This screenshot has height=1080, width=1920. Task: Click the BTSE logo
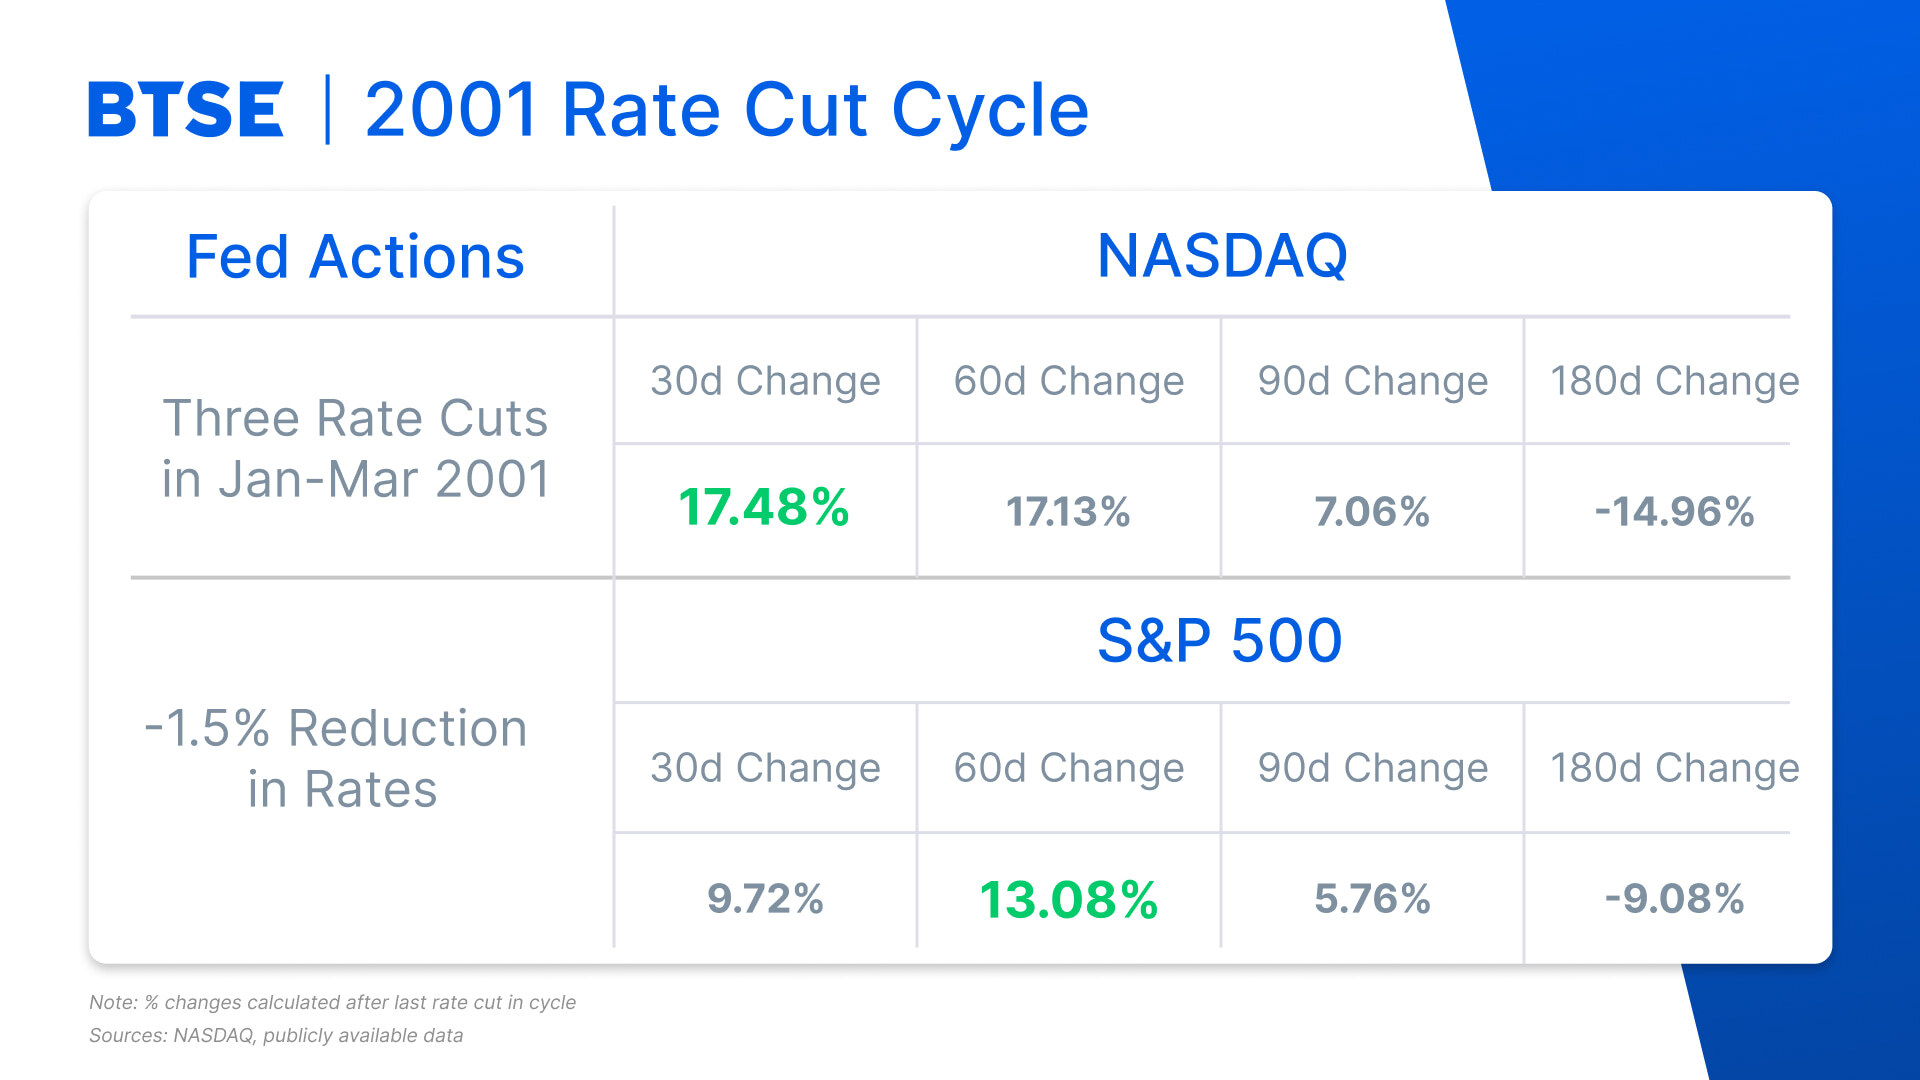[186, 110]
